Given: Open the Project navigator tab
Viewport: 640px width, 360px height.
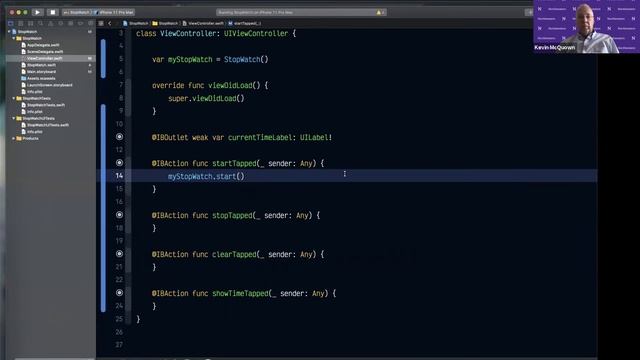Looking at the screenshot, I should click(x=11, y=23).
